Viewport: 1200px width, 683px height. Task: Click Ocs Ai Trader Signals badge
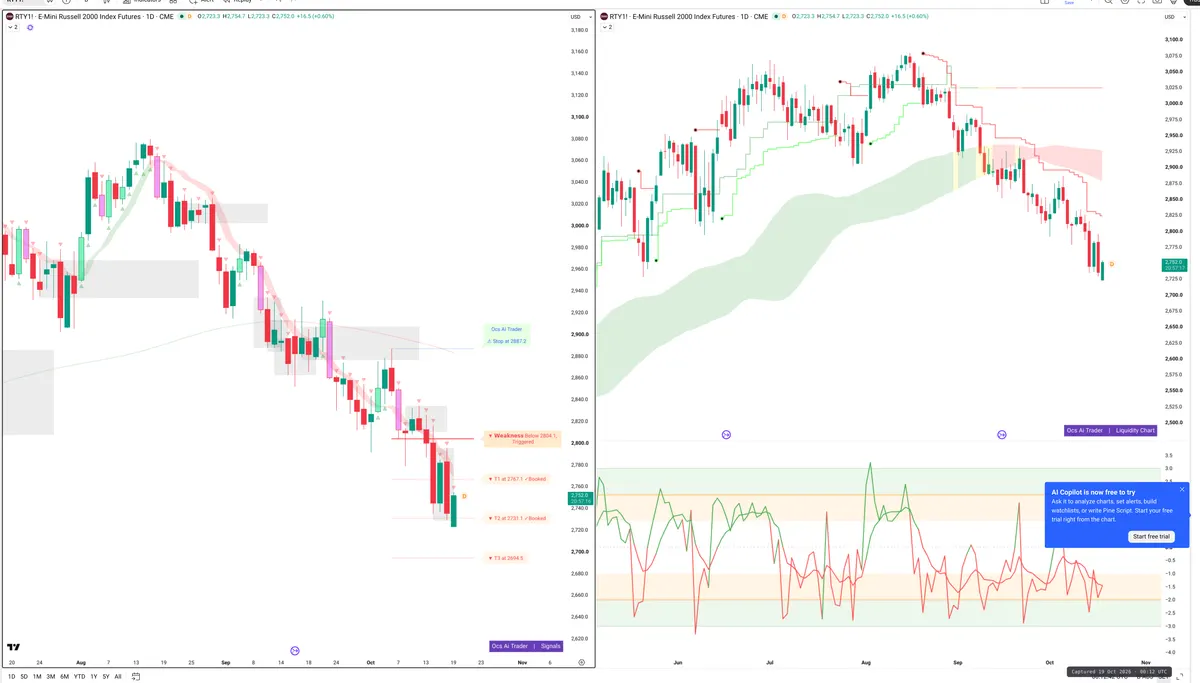tap(526, 646)
